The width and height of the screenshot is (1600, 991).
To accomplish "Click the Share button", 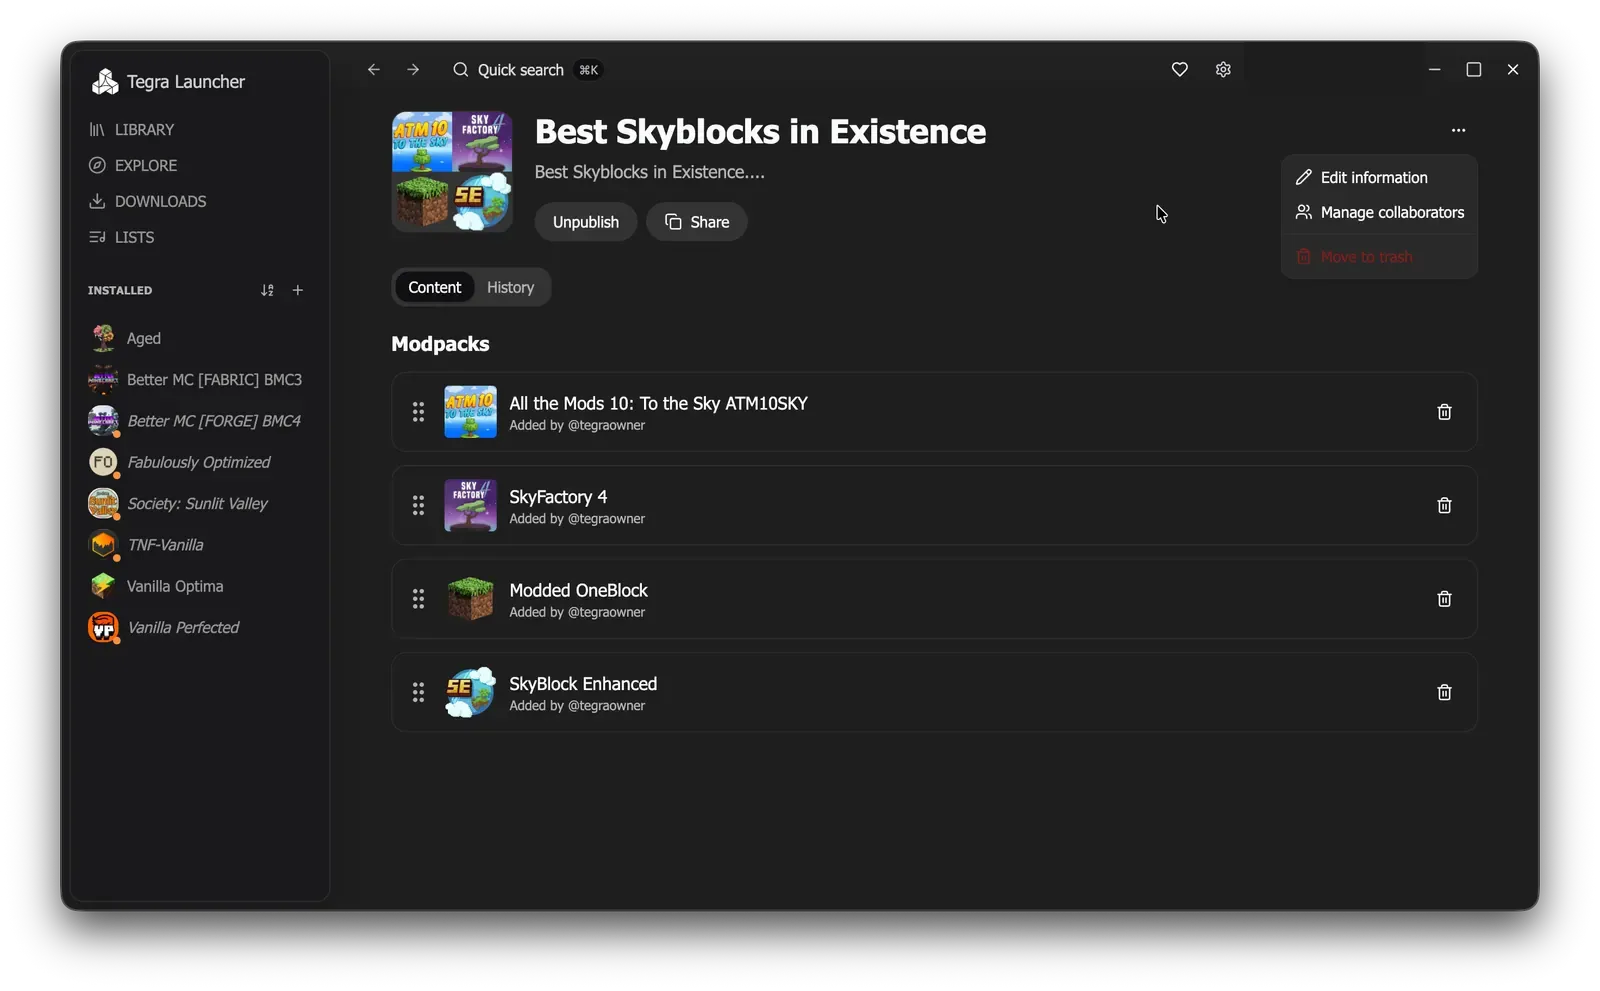I will click(x=697, y=222).
